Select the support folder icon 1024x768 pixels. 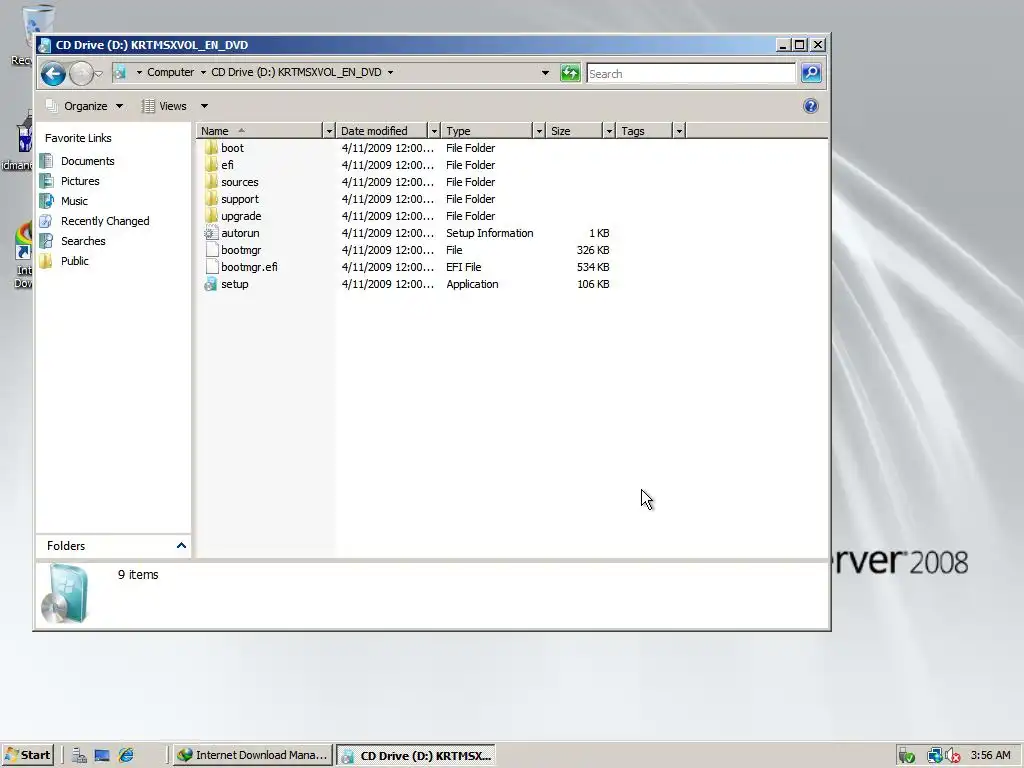pyautogui.click(x=211, y=199)
